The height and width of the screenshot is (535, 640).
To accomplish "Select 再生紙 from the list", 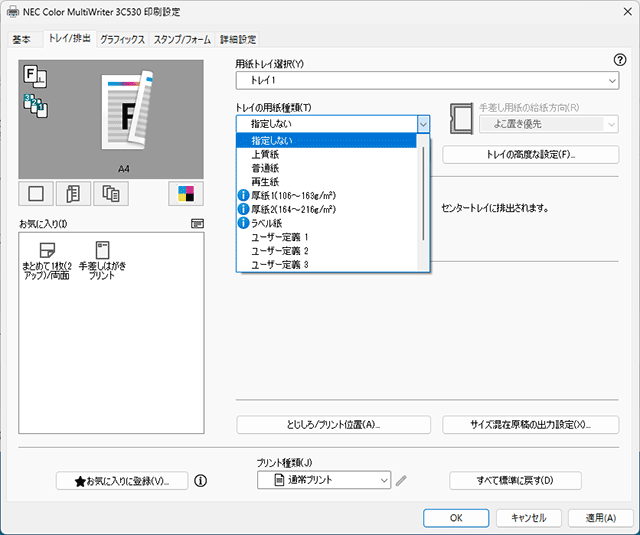I will pyautogui.click(x=327, y=182).
